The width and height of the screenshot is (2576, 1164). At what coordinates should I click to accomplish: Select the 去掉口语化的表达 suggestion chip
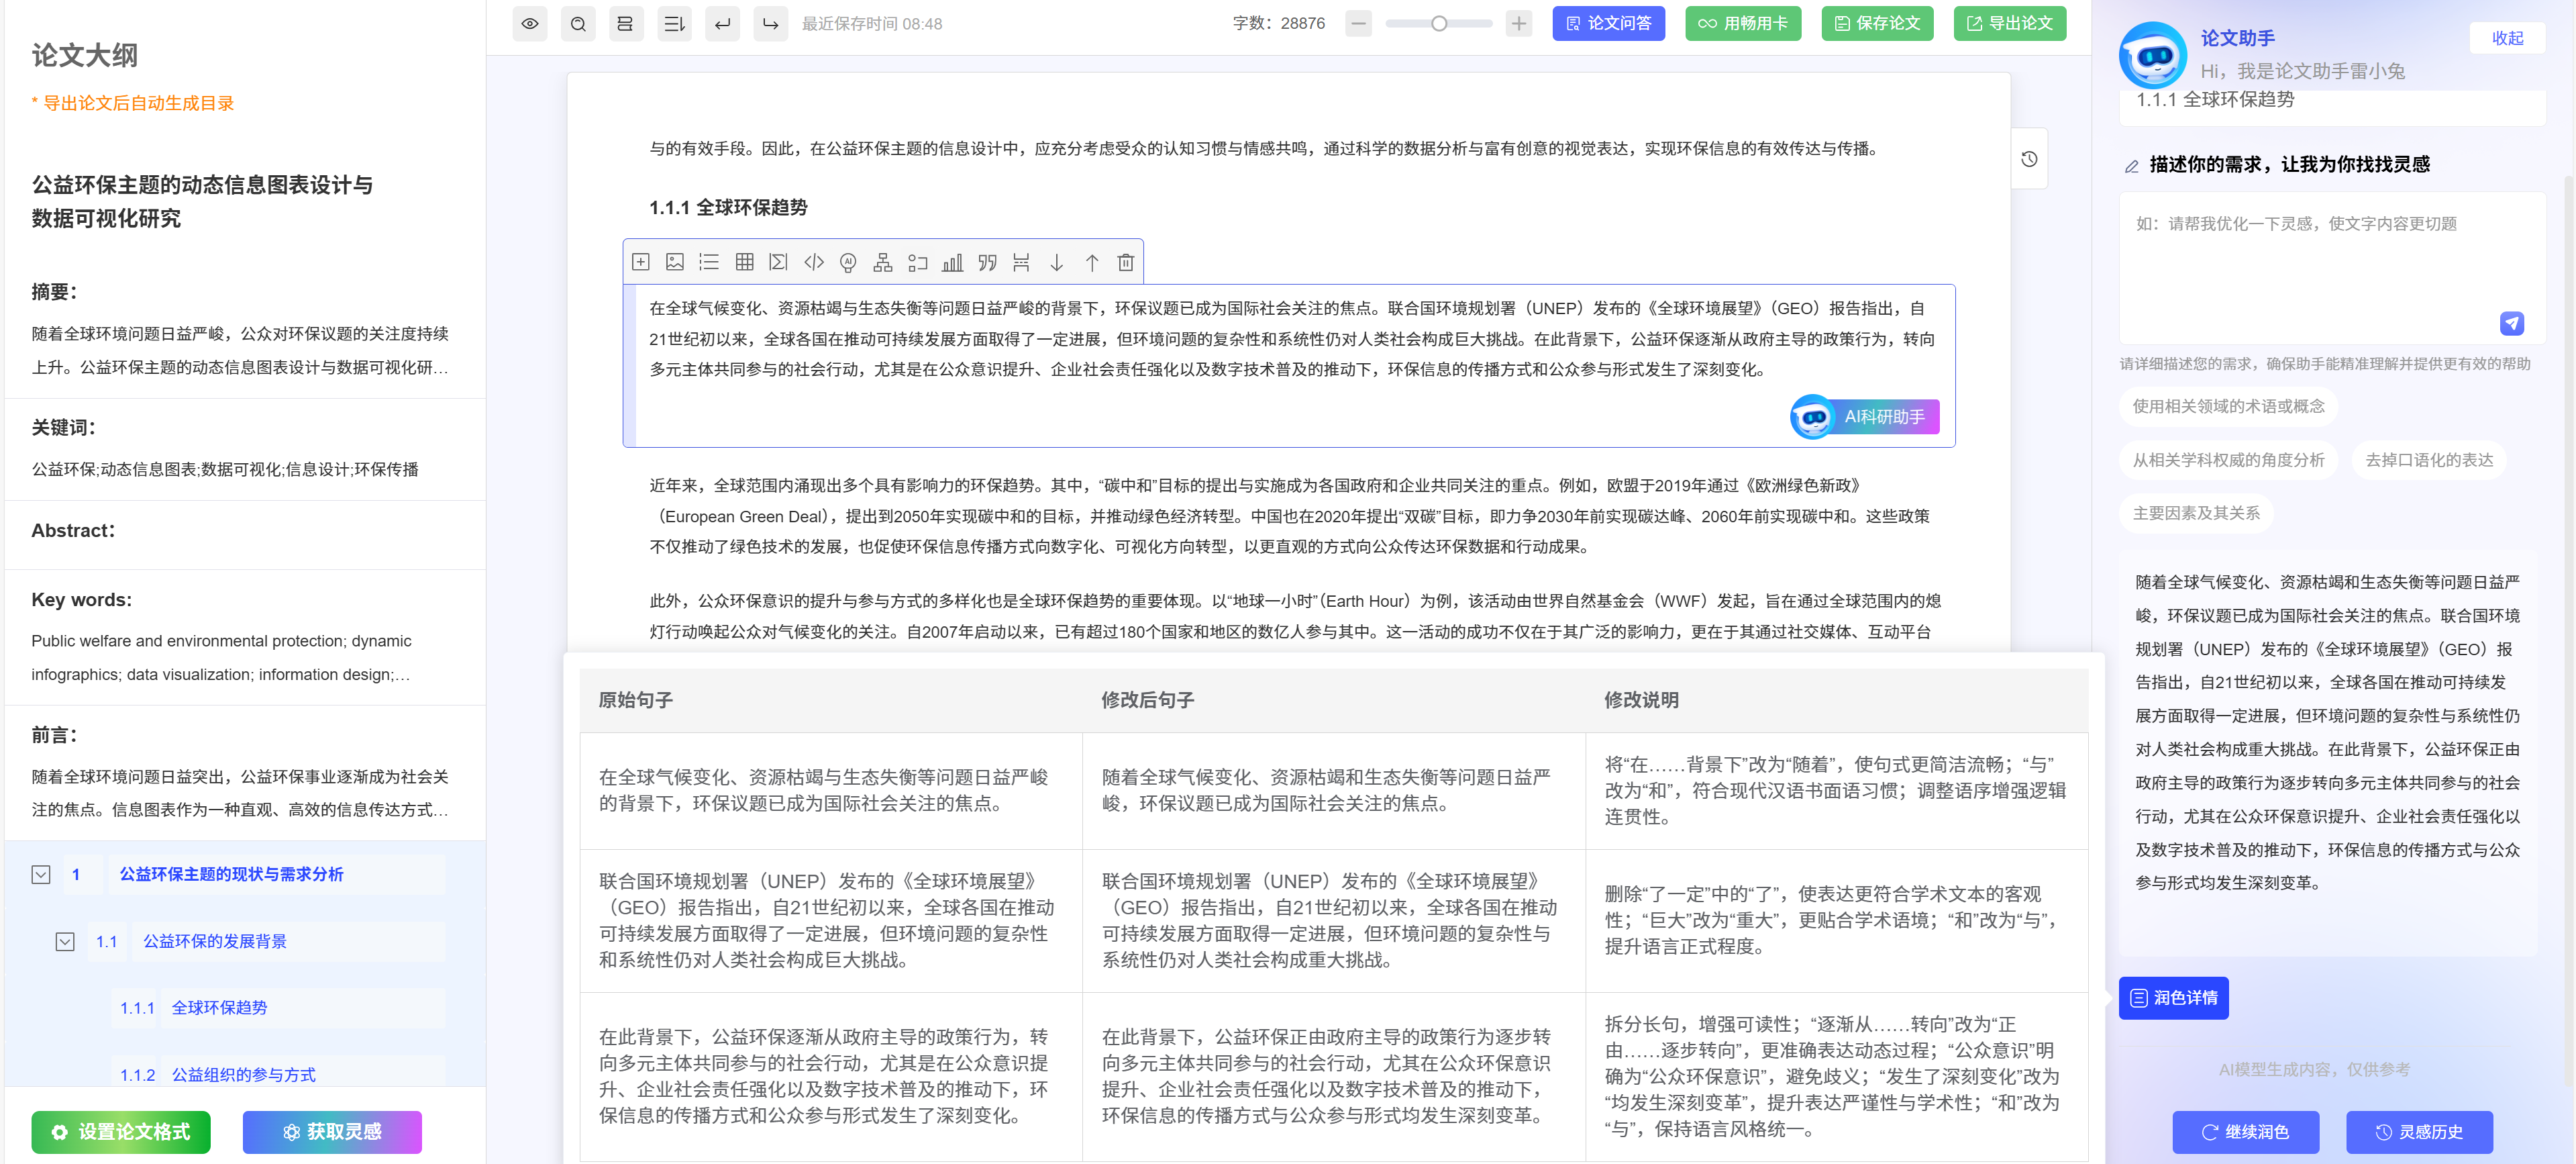pos(2428,460)
